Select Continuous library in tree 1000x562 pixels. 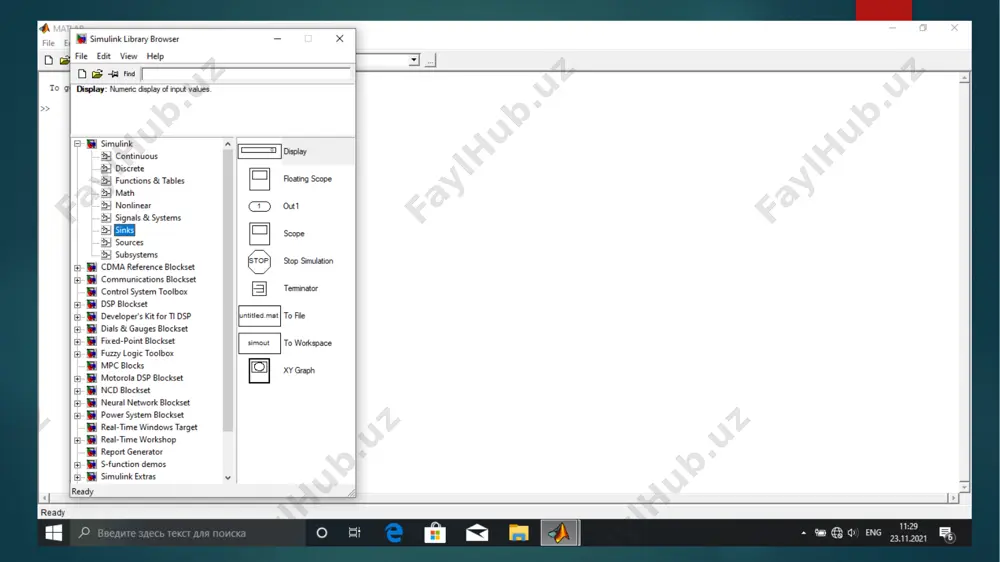[136, 156]
